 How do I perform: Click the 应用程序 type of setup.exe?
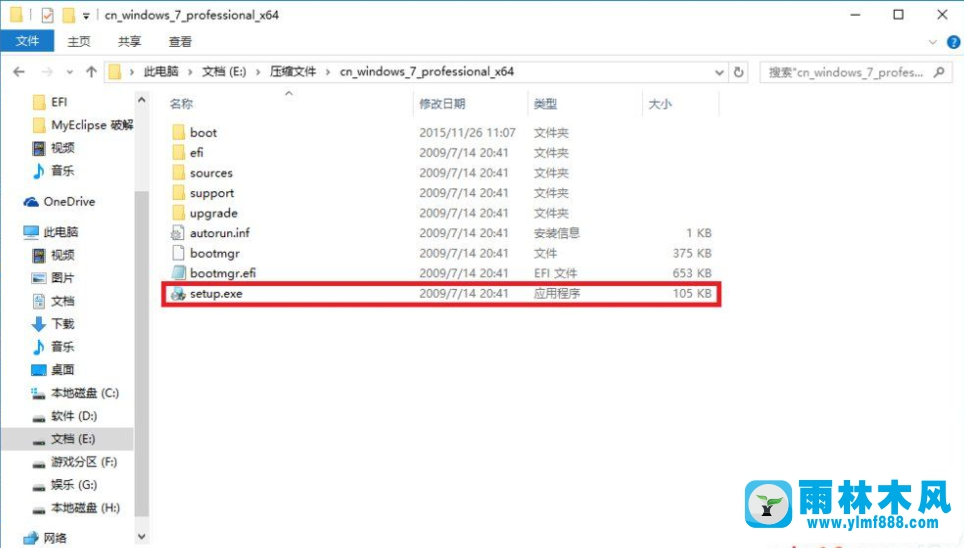point(556,293)
